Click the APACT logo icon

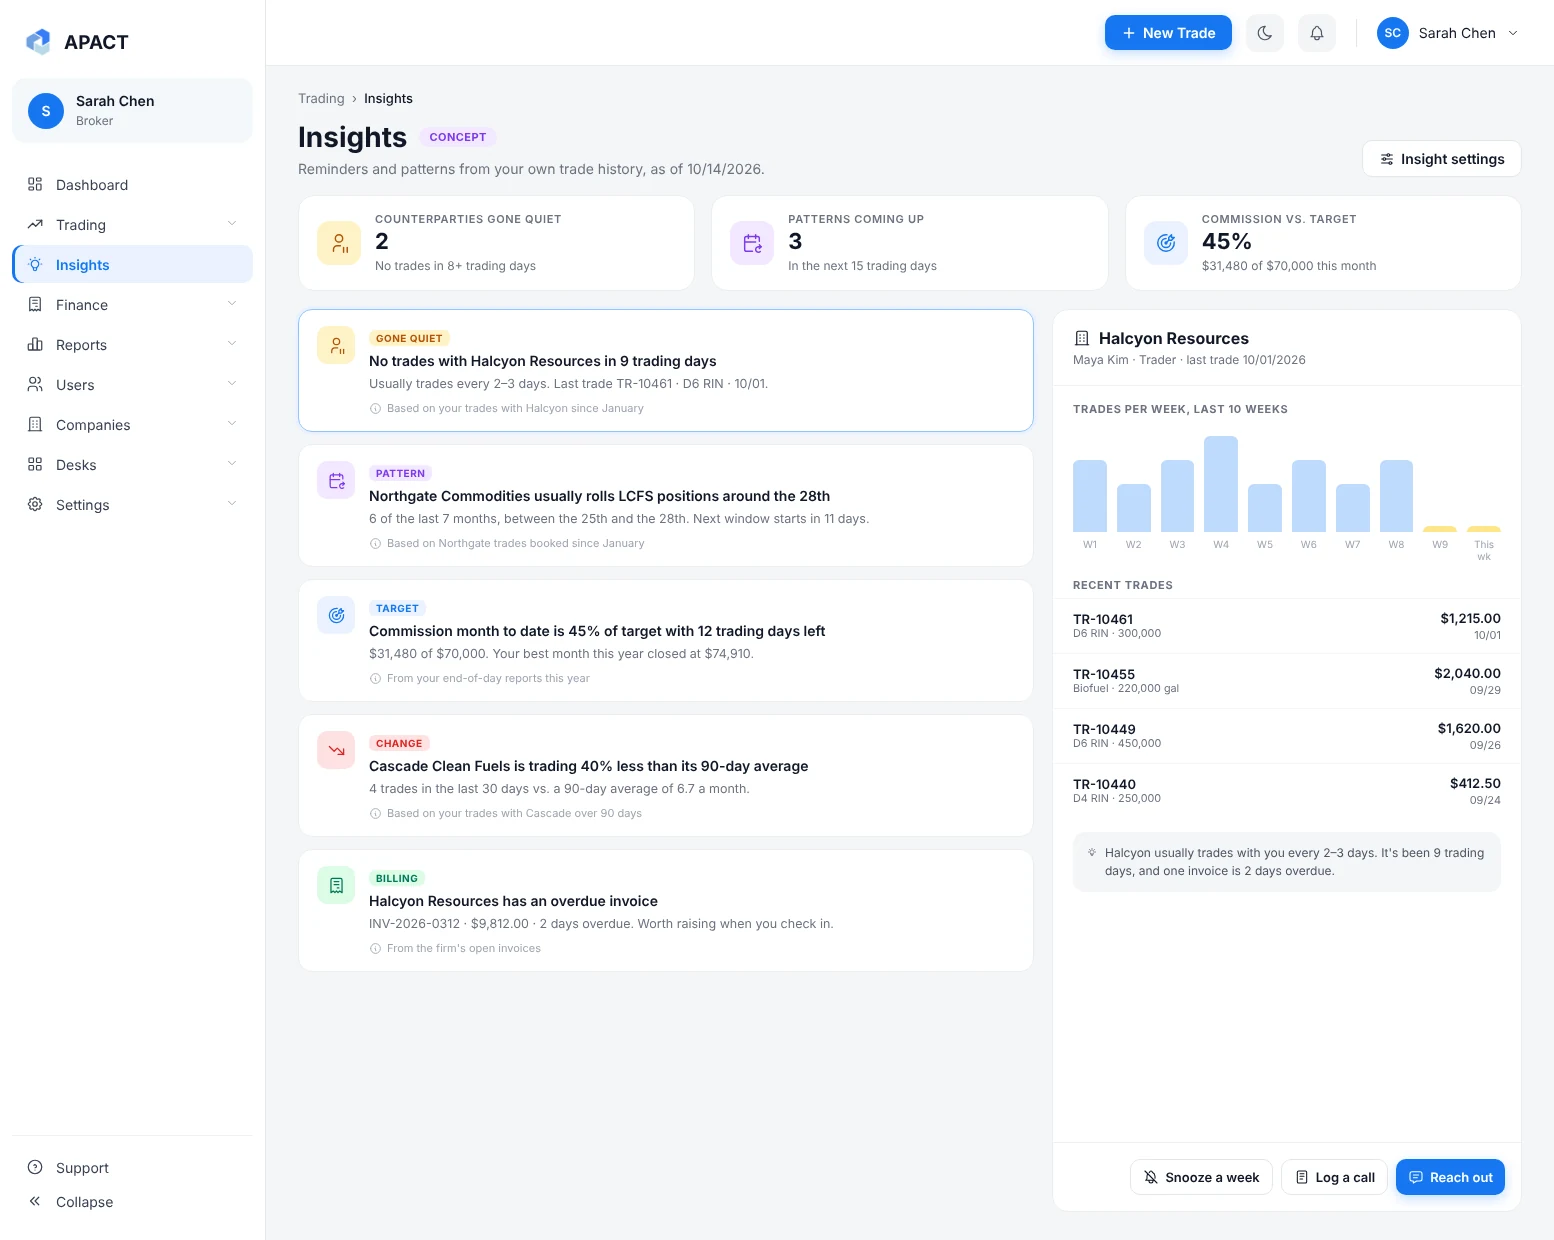pos(38,41)
